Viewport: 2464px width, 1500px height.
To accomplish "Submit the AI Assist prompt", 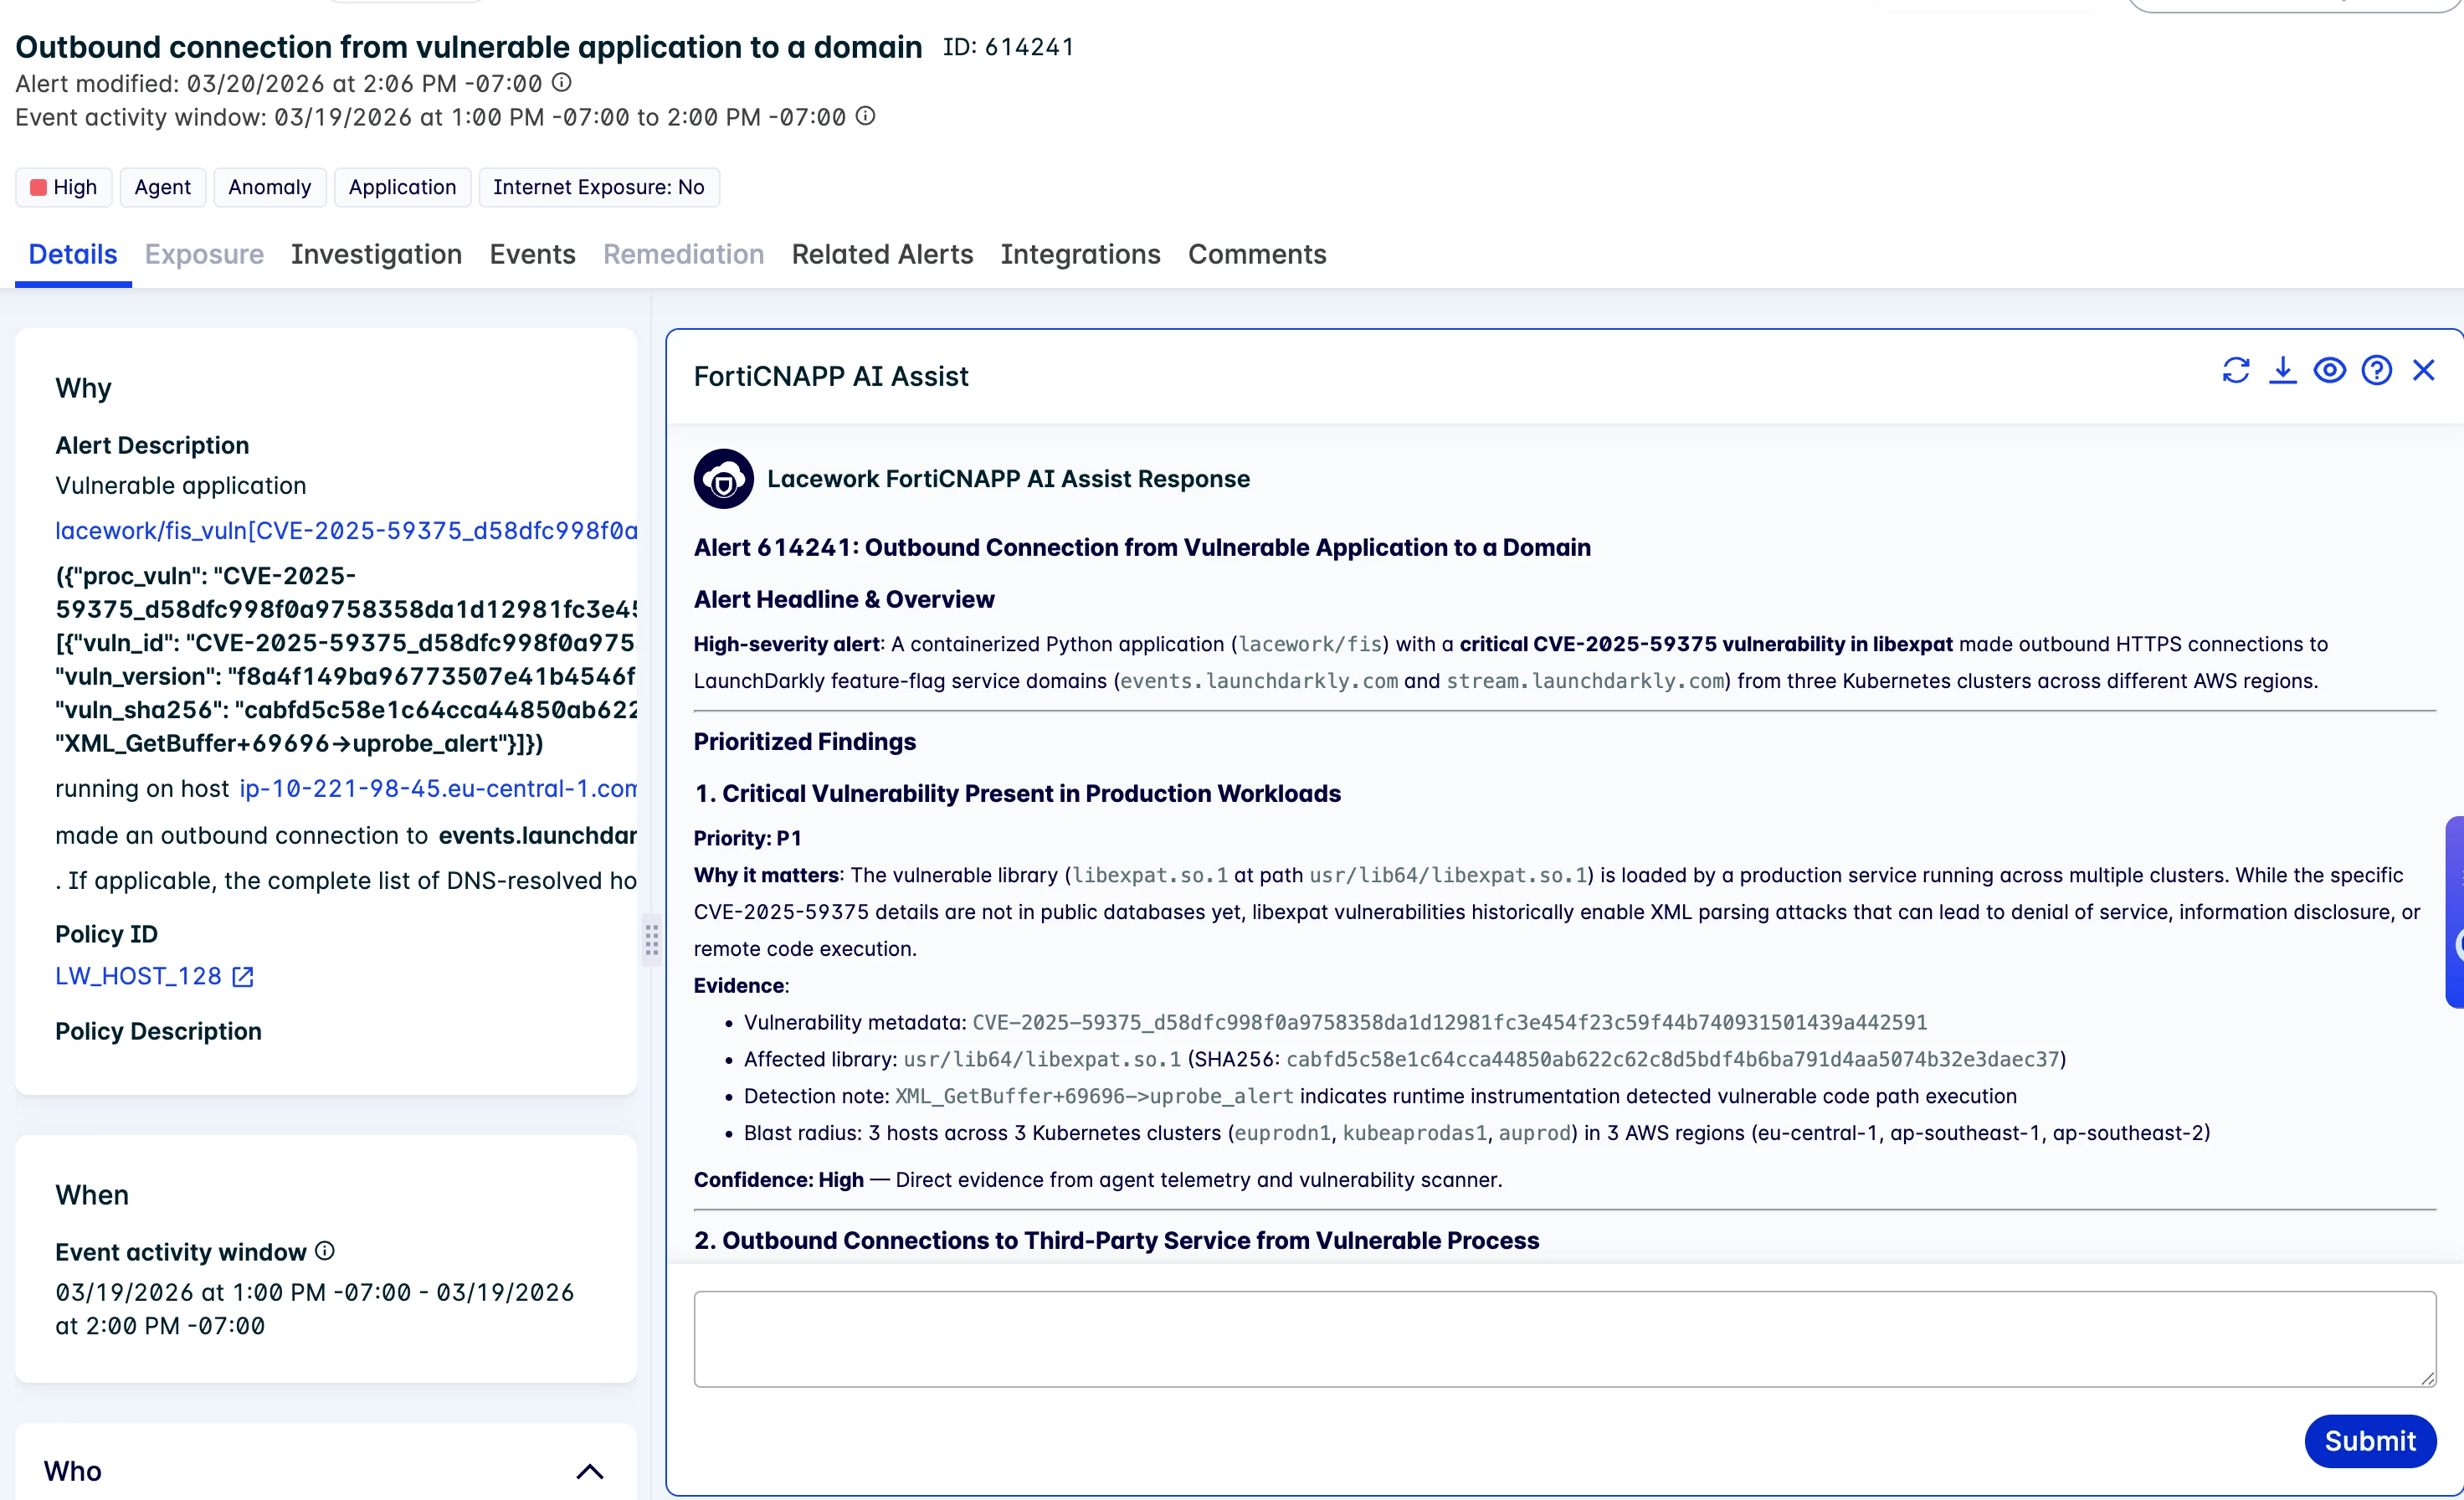I will click(x=2370, y=1441).
